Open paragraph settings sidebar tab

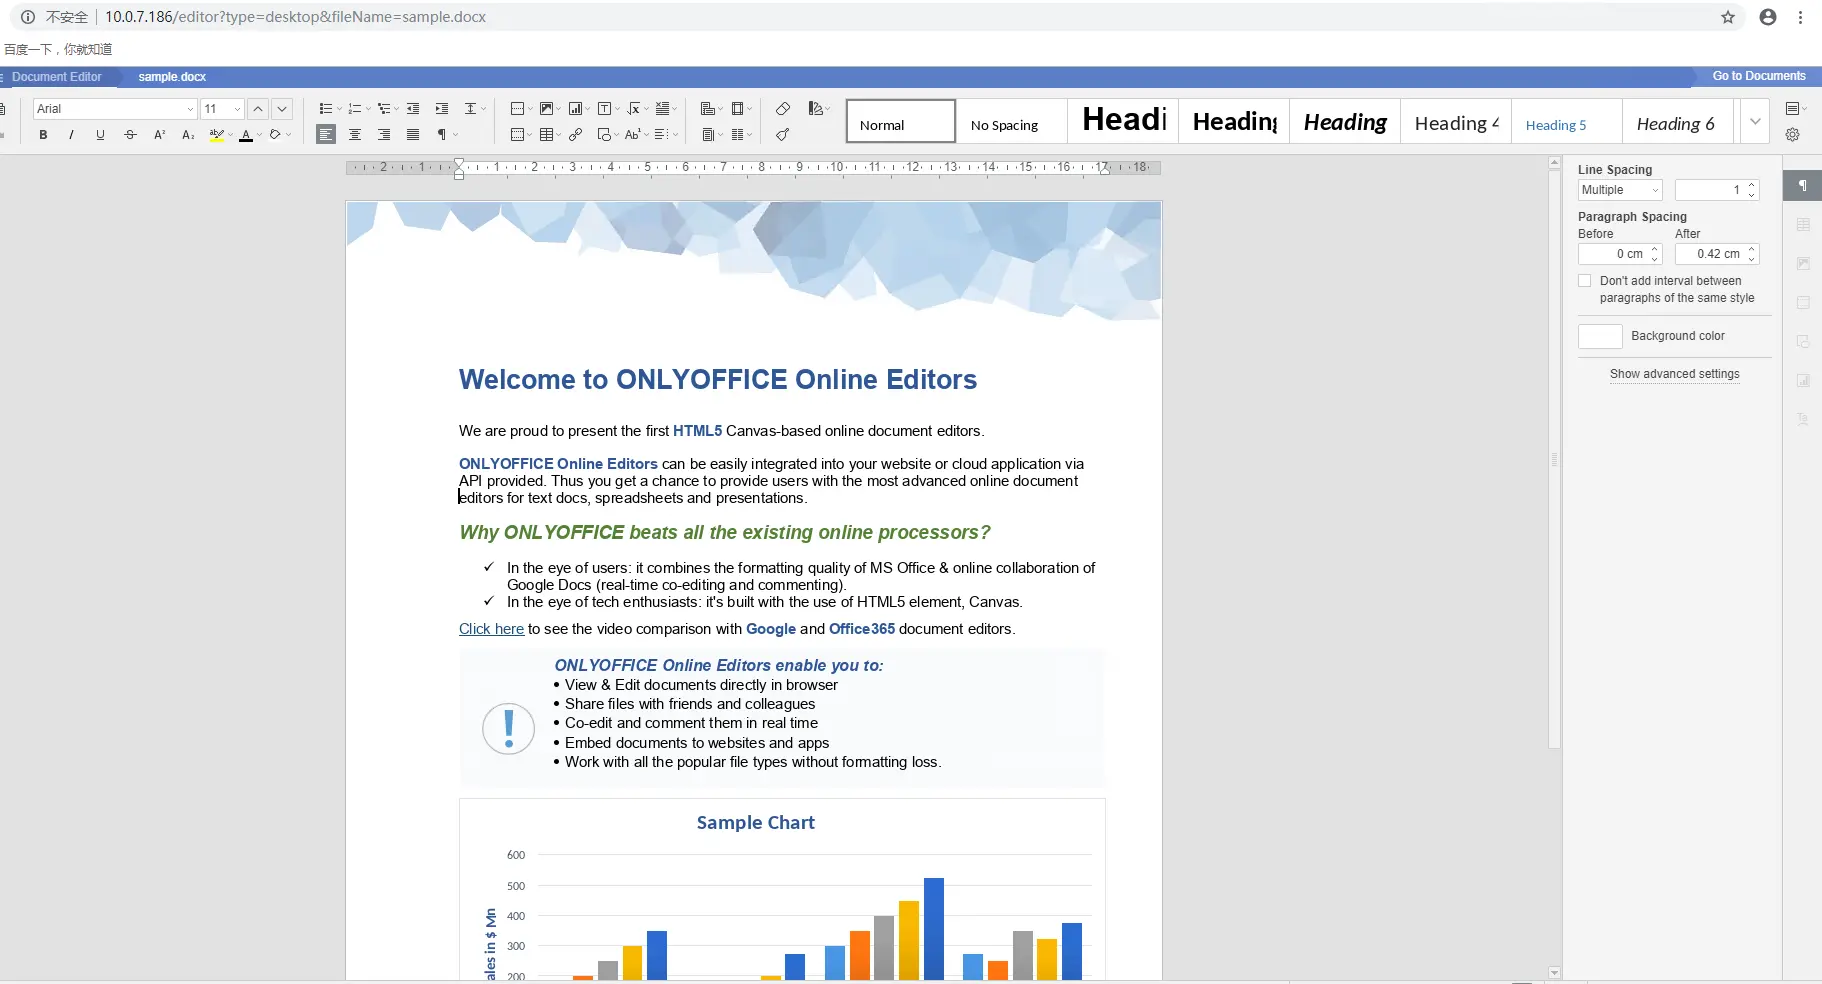click(1803, 186)
